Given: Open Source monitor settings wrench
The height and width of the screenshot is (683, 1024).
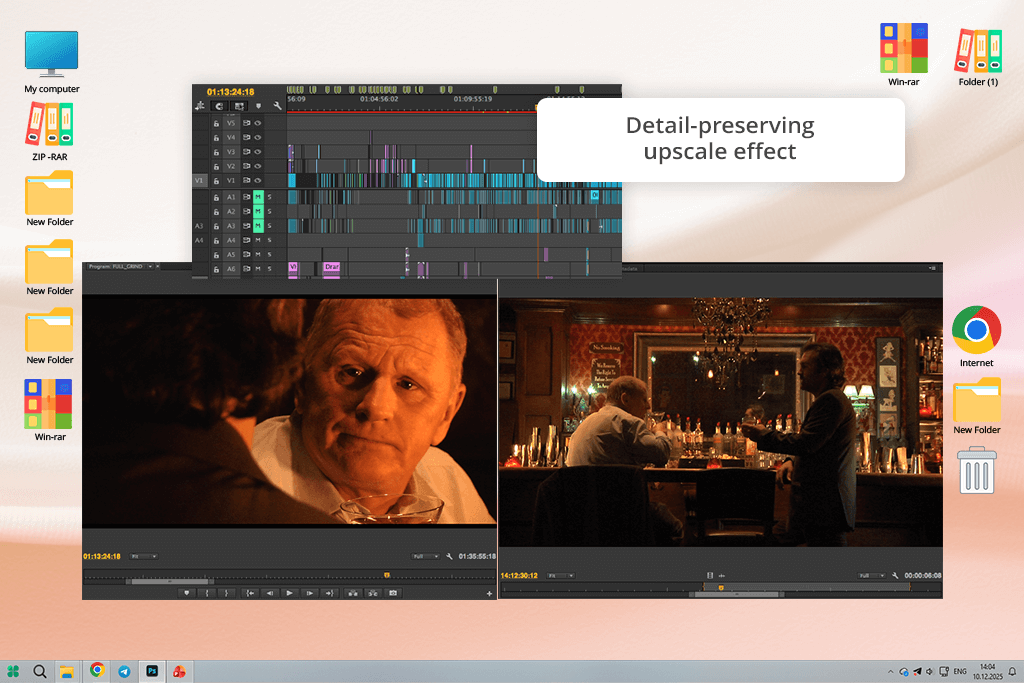Looking at the screenshot, I should coord(895,575).
